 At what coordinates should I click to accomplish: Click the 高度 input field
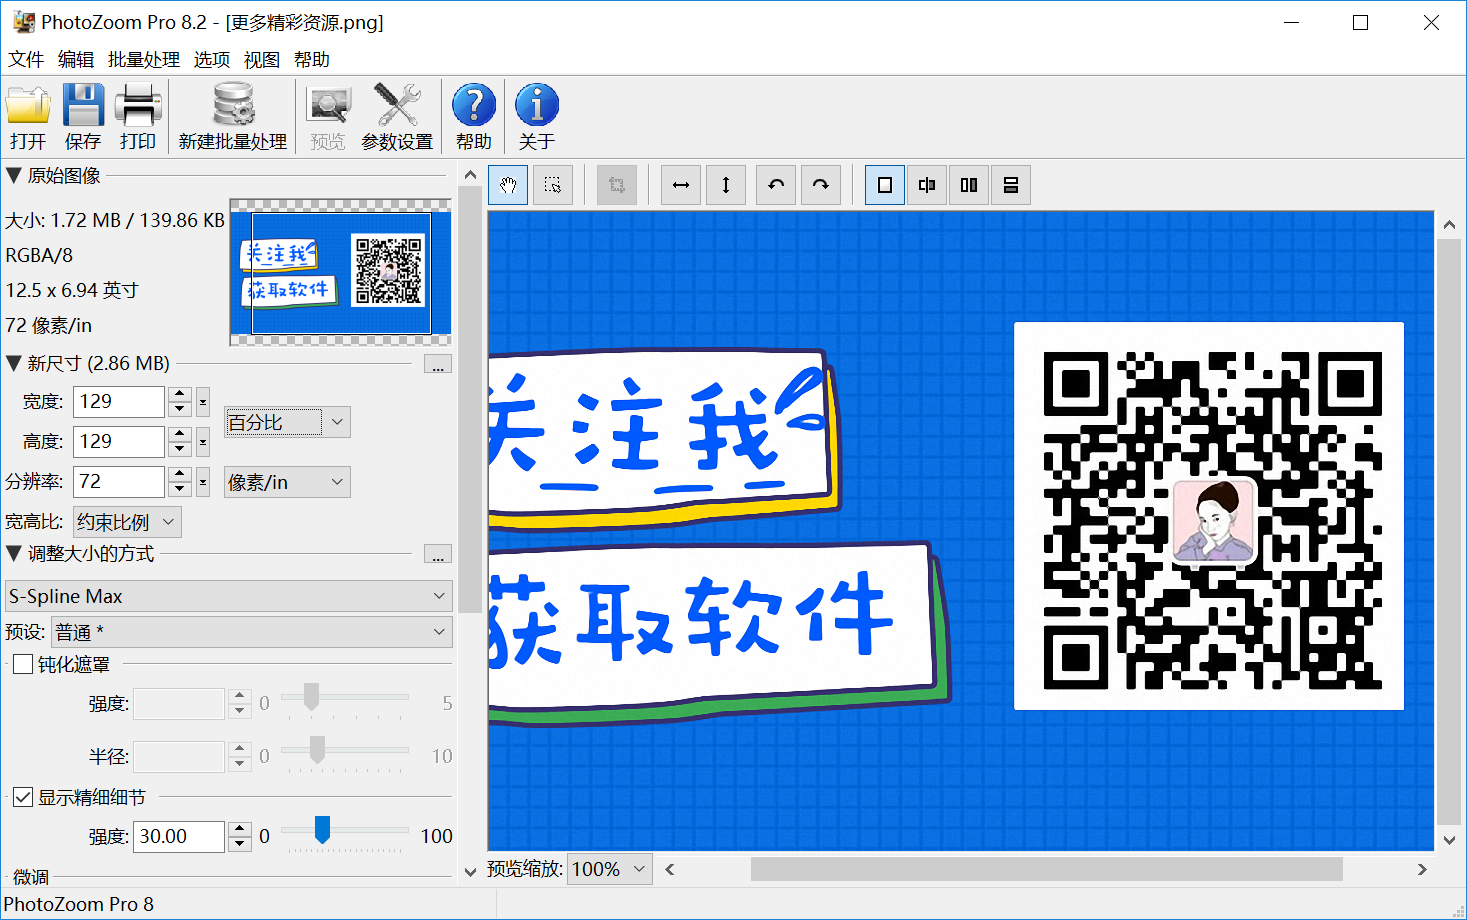[x=119, y=442]
